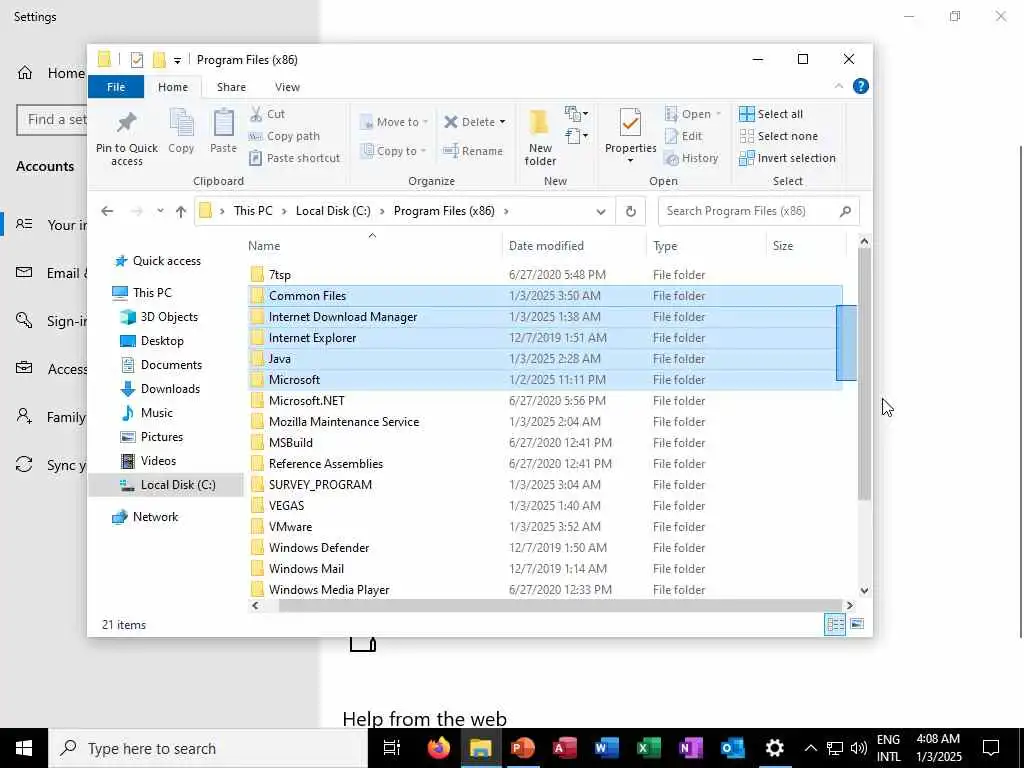Expand address bar history dropdown
Image resolution: width=1024 pixels, height=768 pixels.
click(x=601, y=211)
